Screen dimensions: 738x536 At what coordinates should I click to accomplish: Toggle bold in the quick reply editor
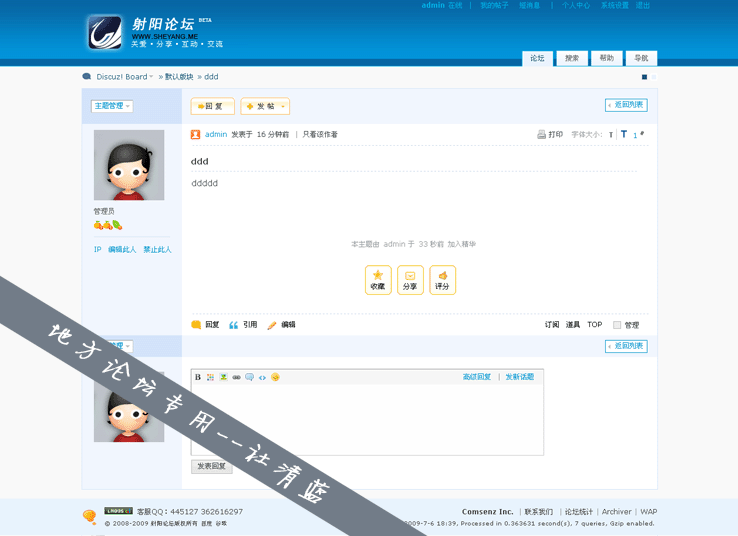pos(198,377)
